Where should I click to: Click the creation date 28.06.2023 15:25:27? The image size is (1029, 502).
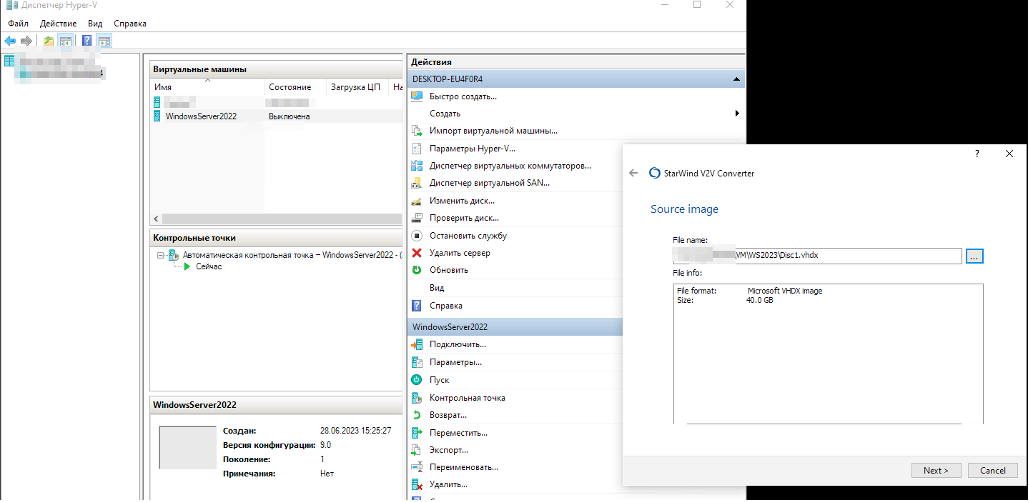pyautogui.click(x=356, y=431)
